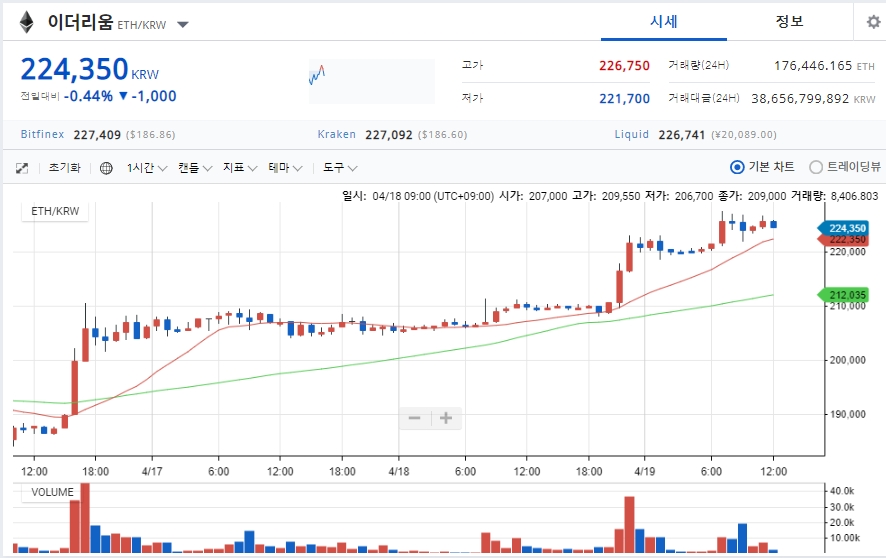
Task: Open the ETH/KRW market selector dropdown arrow
Action: pos(182,24)
